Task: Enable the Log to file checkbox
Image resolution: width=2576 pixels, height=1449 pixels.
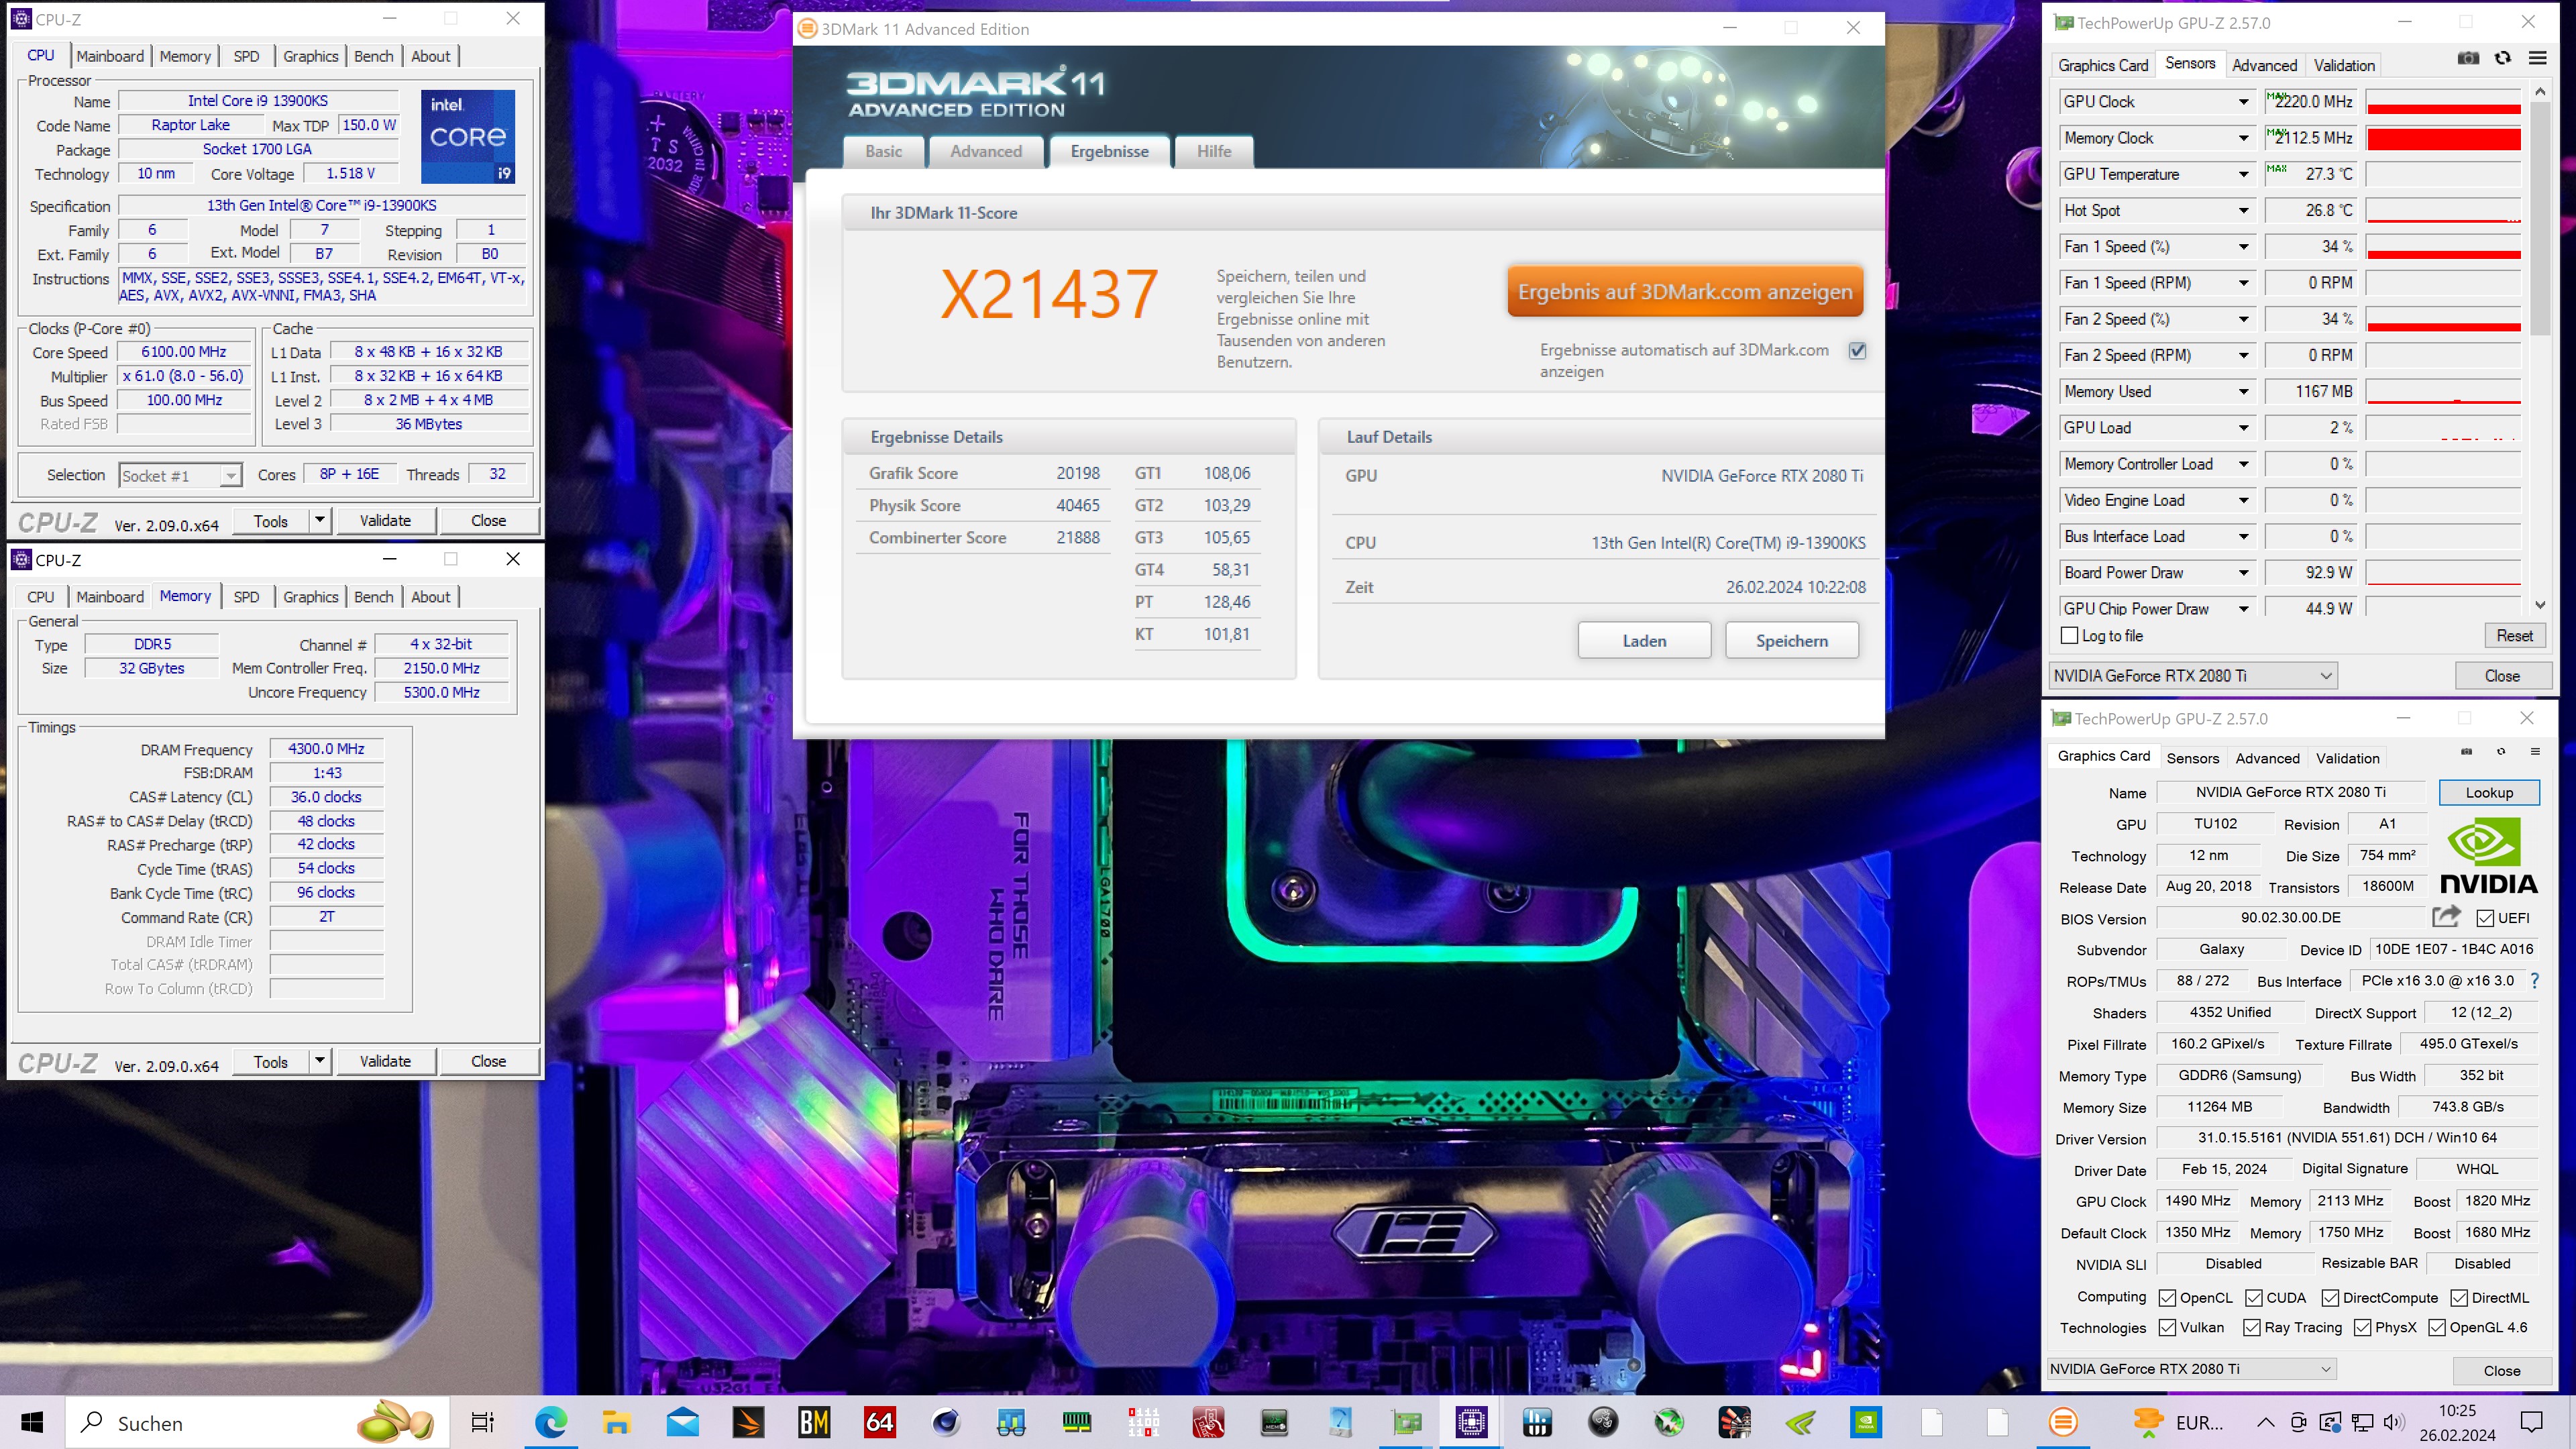Action: point(2070,636)
